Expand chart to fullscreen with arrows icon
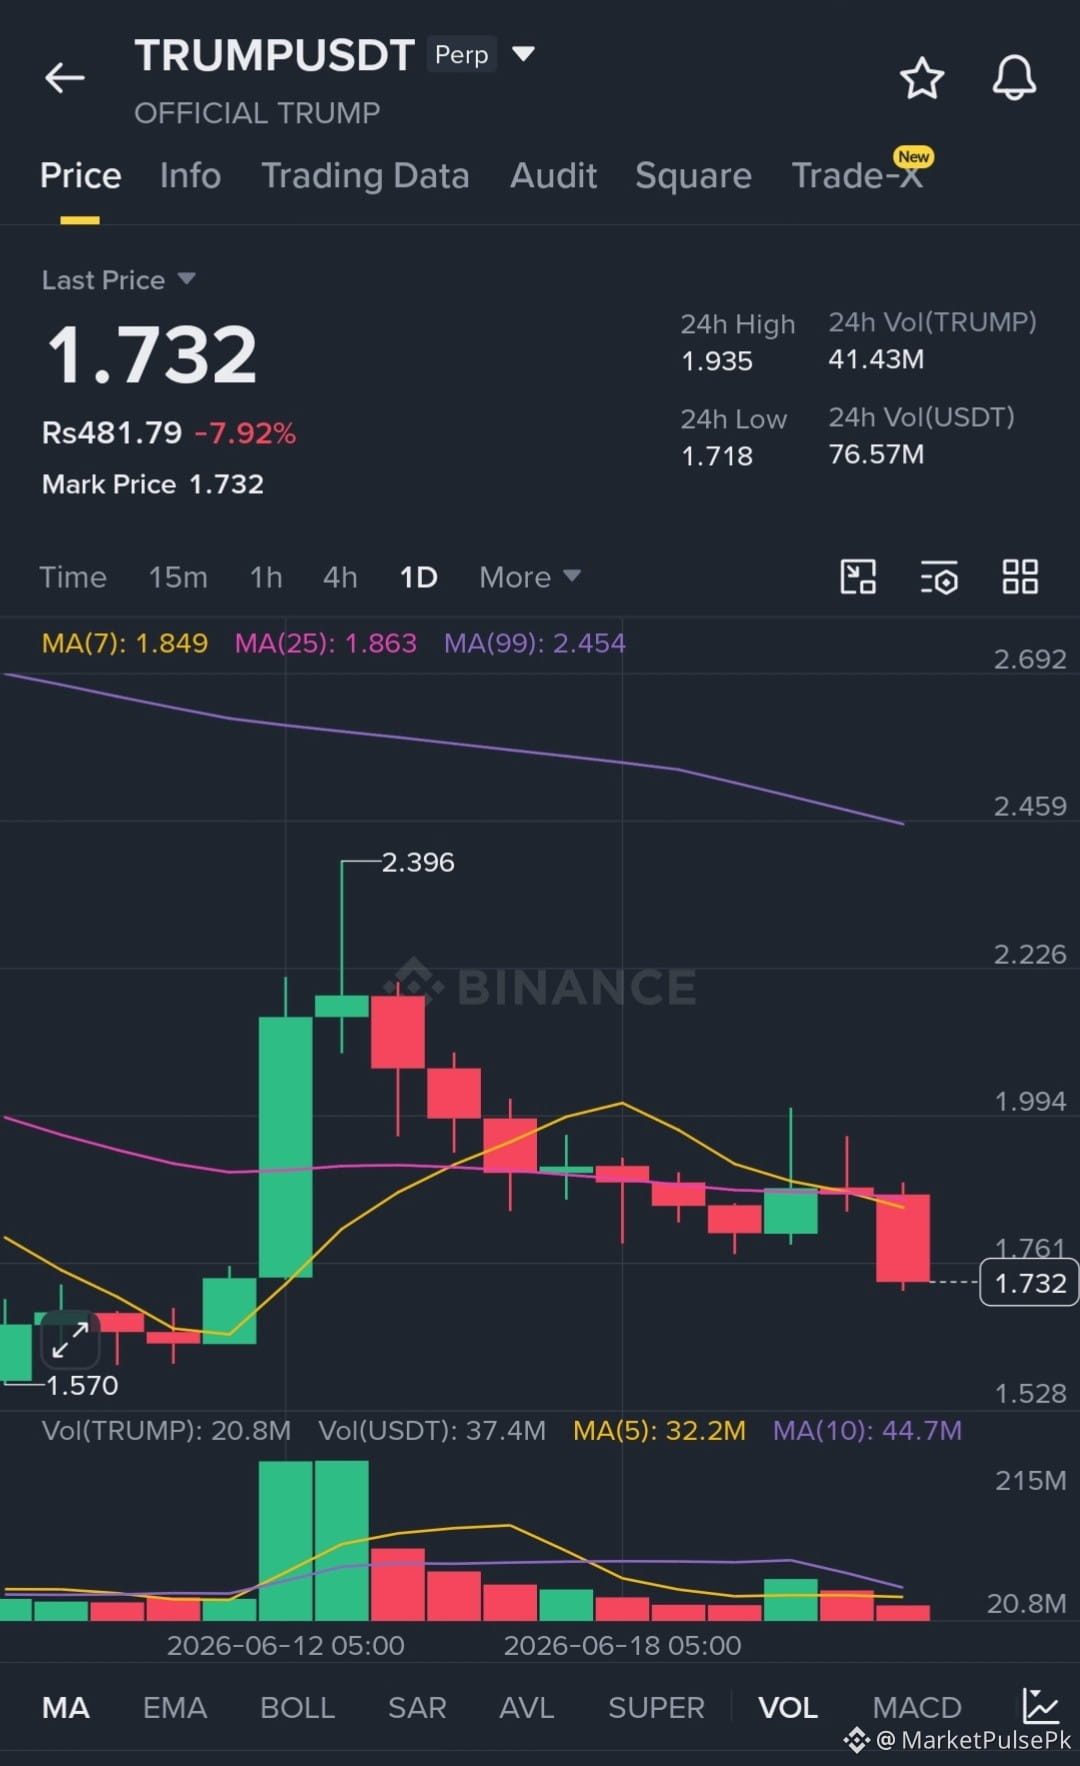Viewport: 1080px width, 1766px height. click(70, 1340)
